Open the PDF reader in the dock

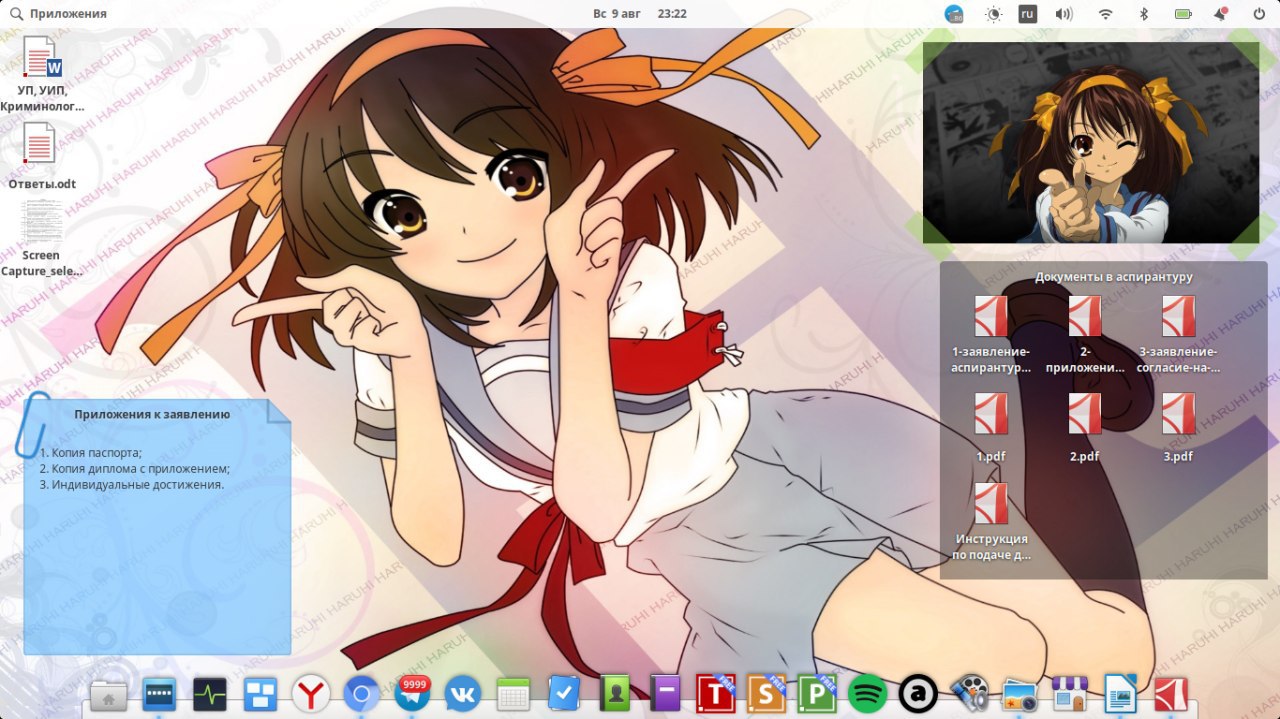pyautogui.click(x=1171, y=694)
